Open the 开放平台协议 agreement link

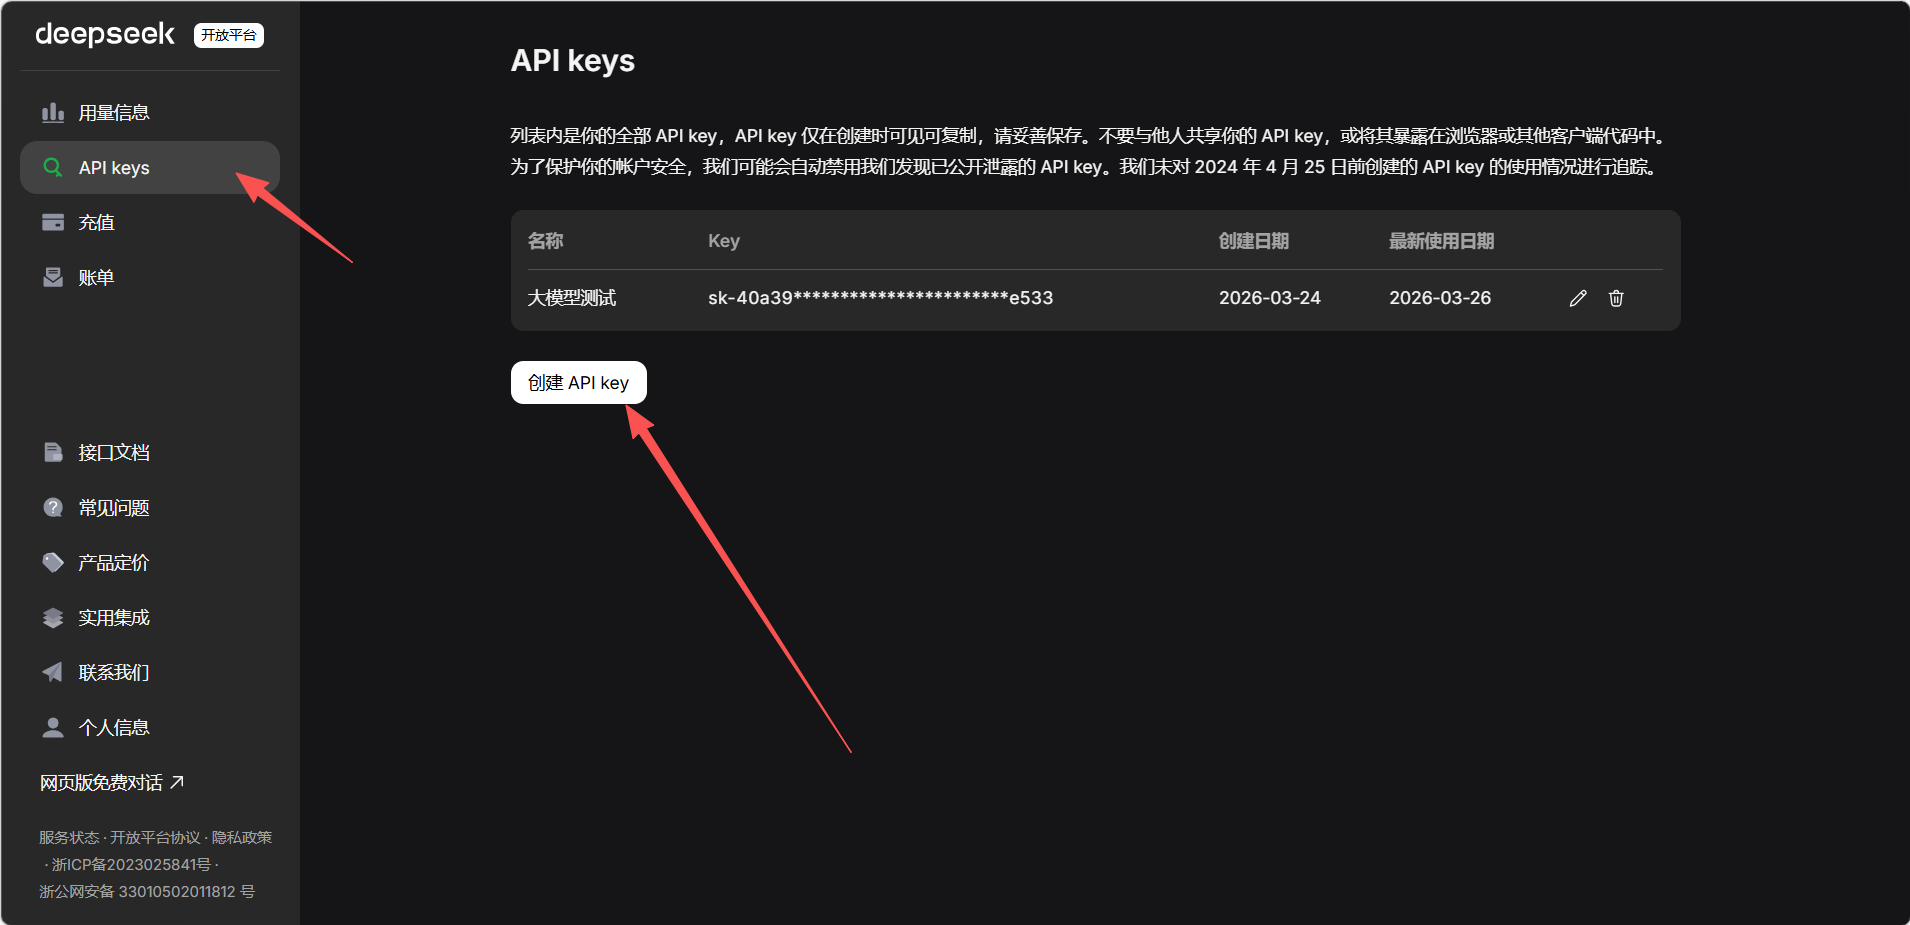155,837
